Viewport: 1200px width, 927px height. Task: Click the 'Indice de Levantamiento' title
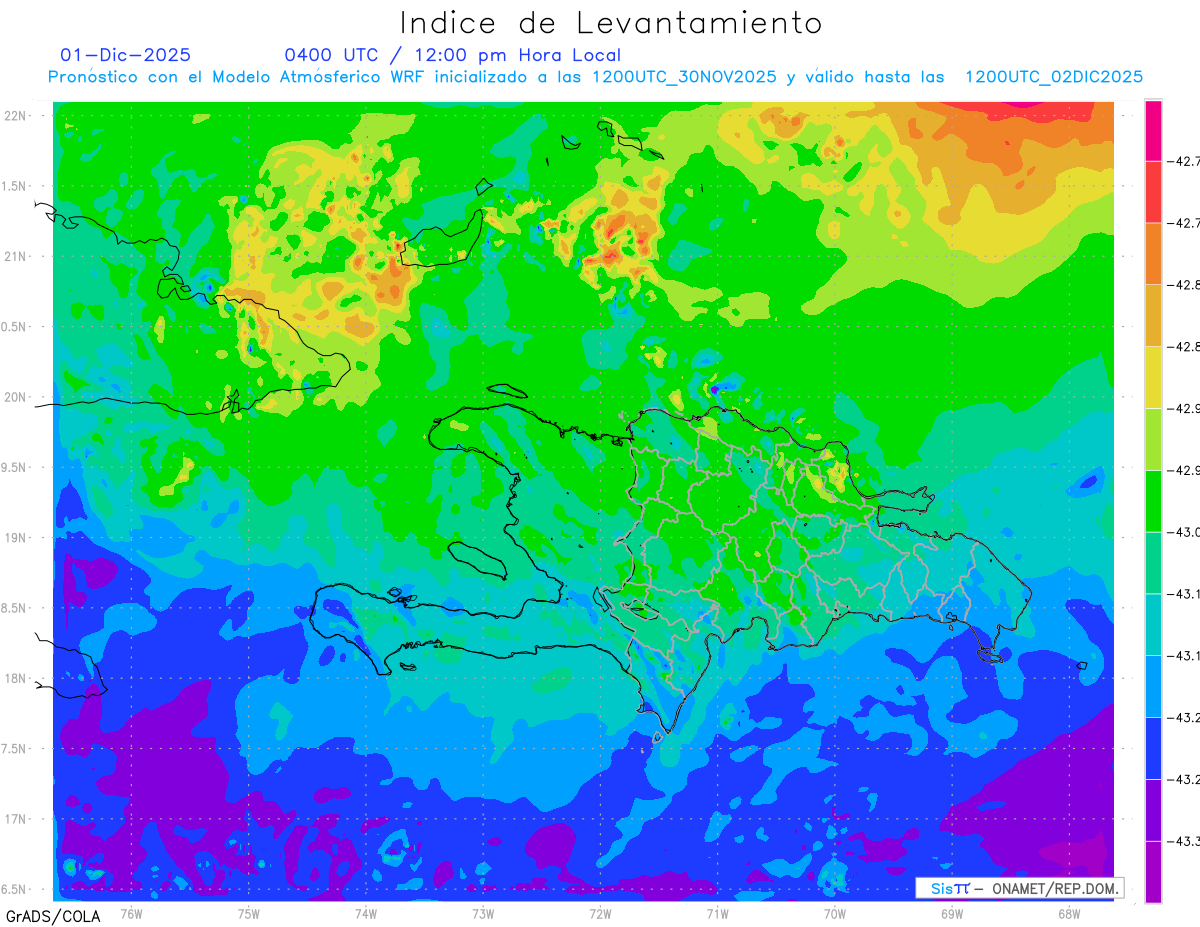tap(611, 22)
